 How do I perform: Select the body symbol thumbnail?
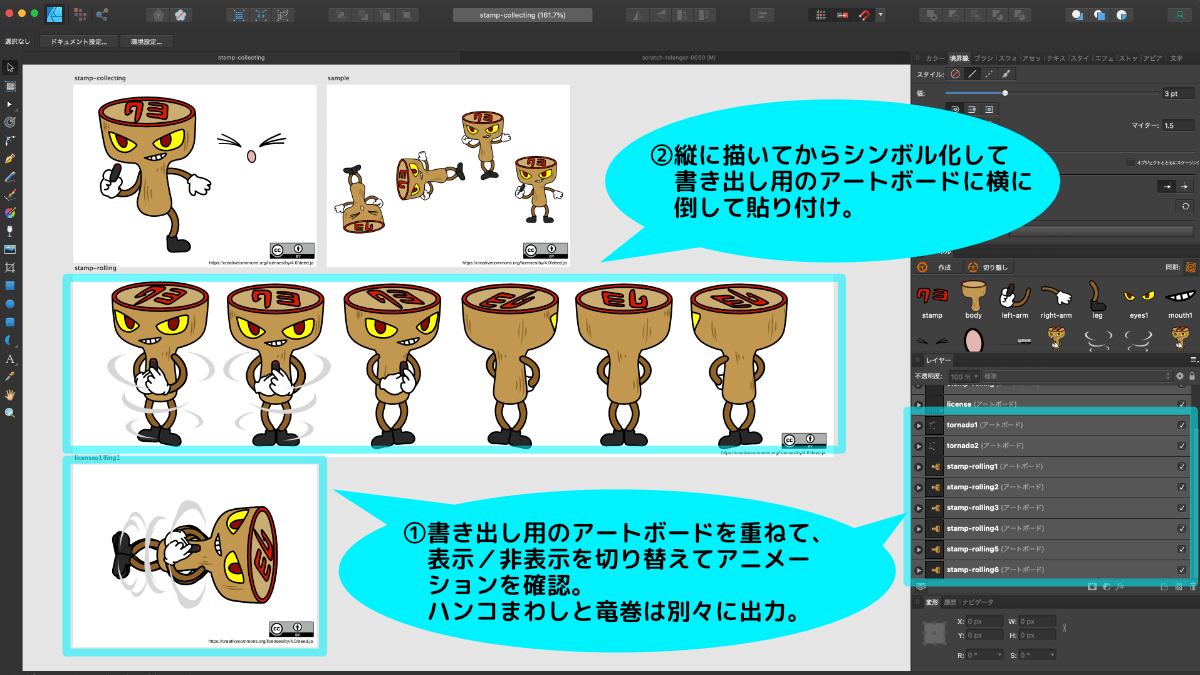tap(976, 296)
